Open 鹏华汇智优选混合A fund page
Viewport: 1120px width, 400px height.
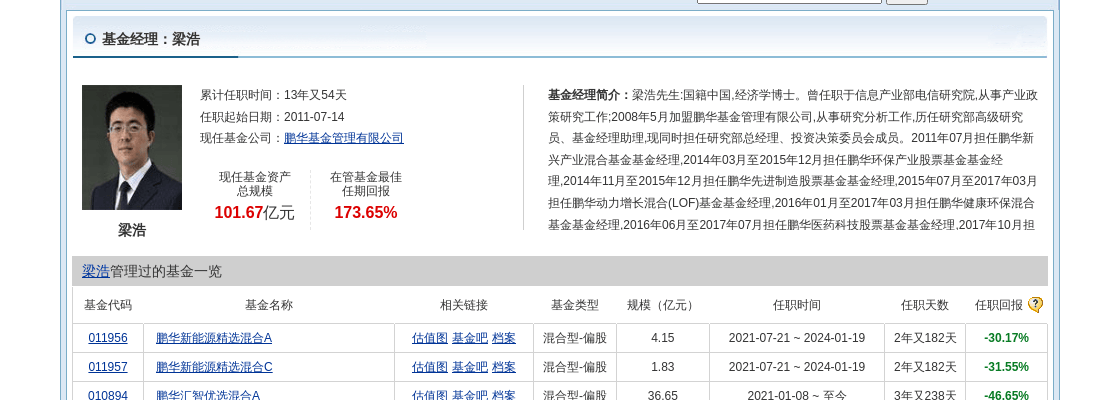208,395
